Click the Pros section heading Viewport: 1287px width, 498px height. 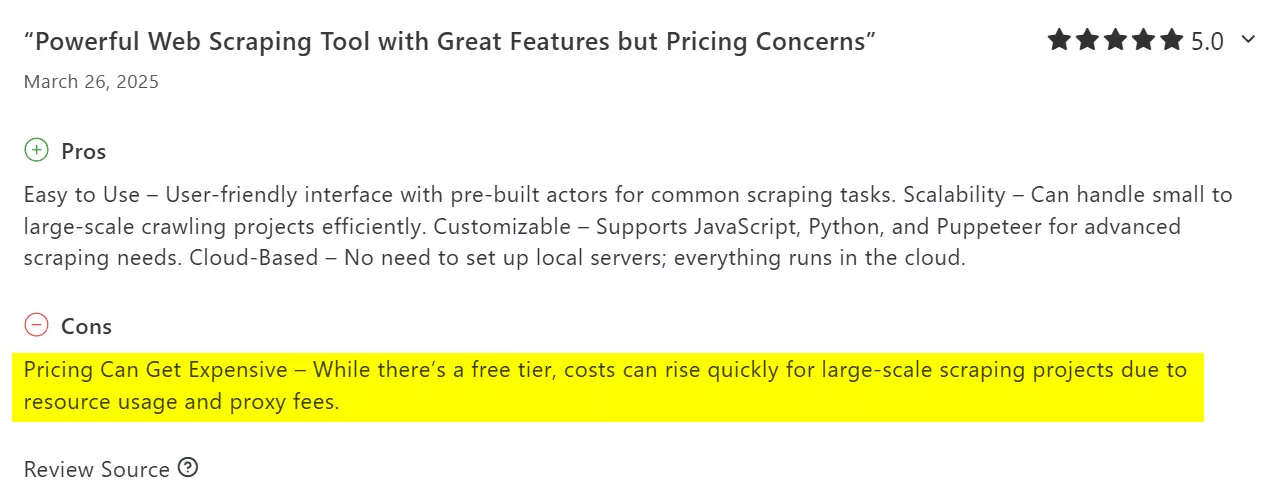84,152
